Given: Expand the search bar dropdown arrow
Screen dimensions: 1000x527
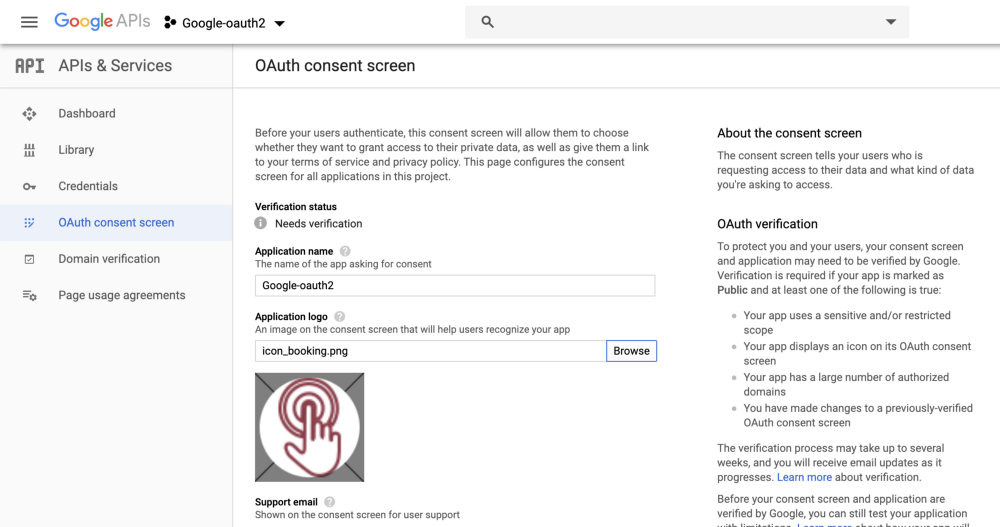Looking at the screenshot, I should tap(891, 22).
